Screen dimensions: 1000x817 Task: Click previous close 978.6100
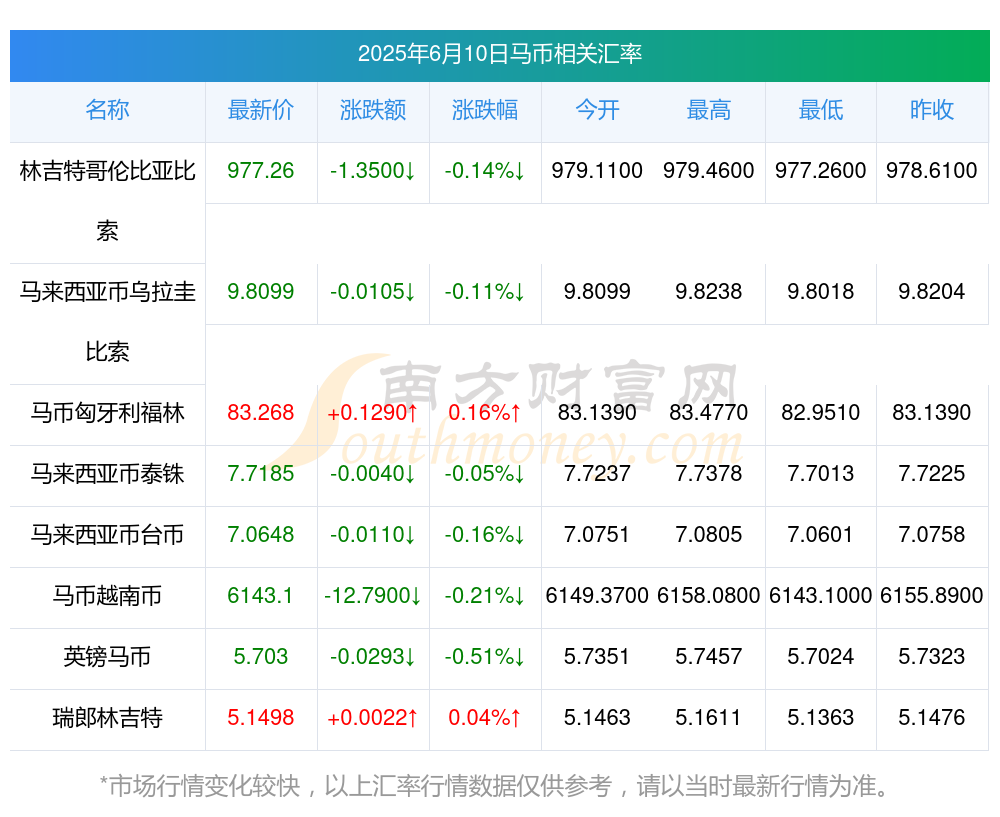point(932,171)
